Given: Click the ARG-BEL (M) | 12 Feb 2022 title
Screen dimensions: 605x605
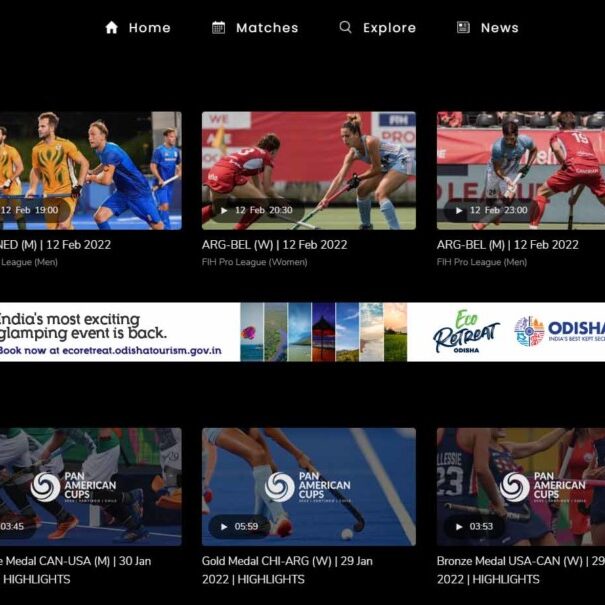Looking at the screenshot, I should pyautogui.click(x=507, y=245).
